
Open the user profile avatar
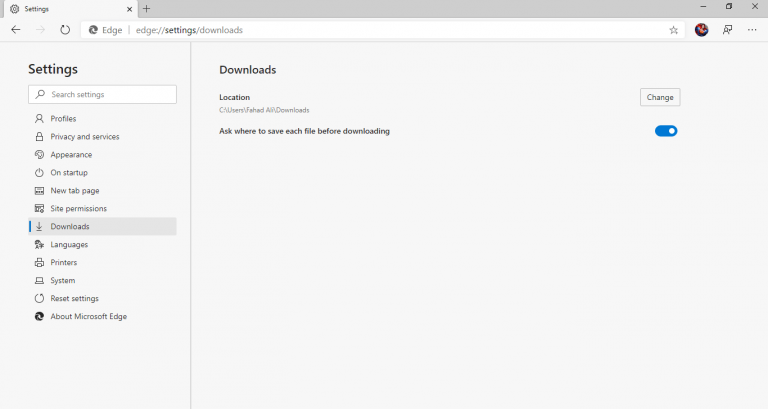[701, 30]
